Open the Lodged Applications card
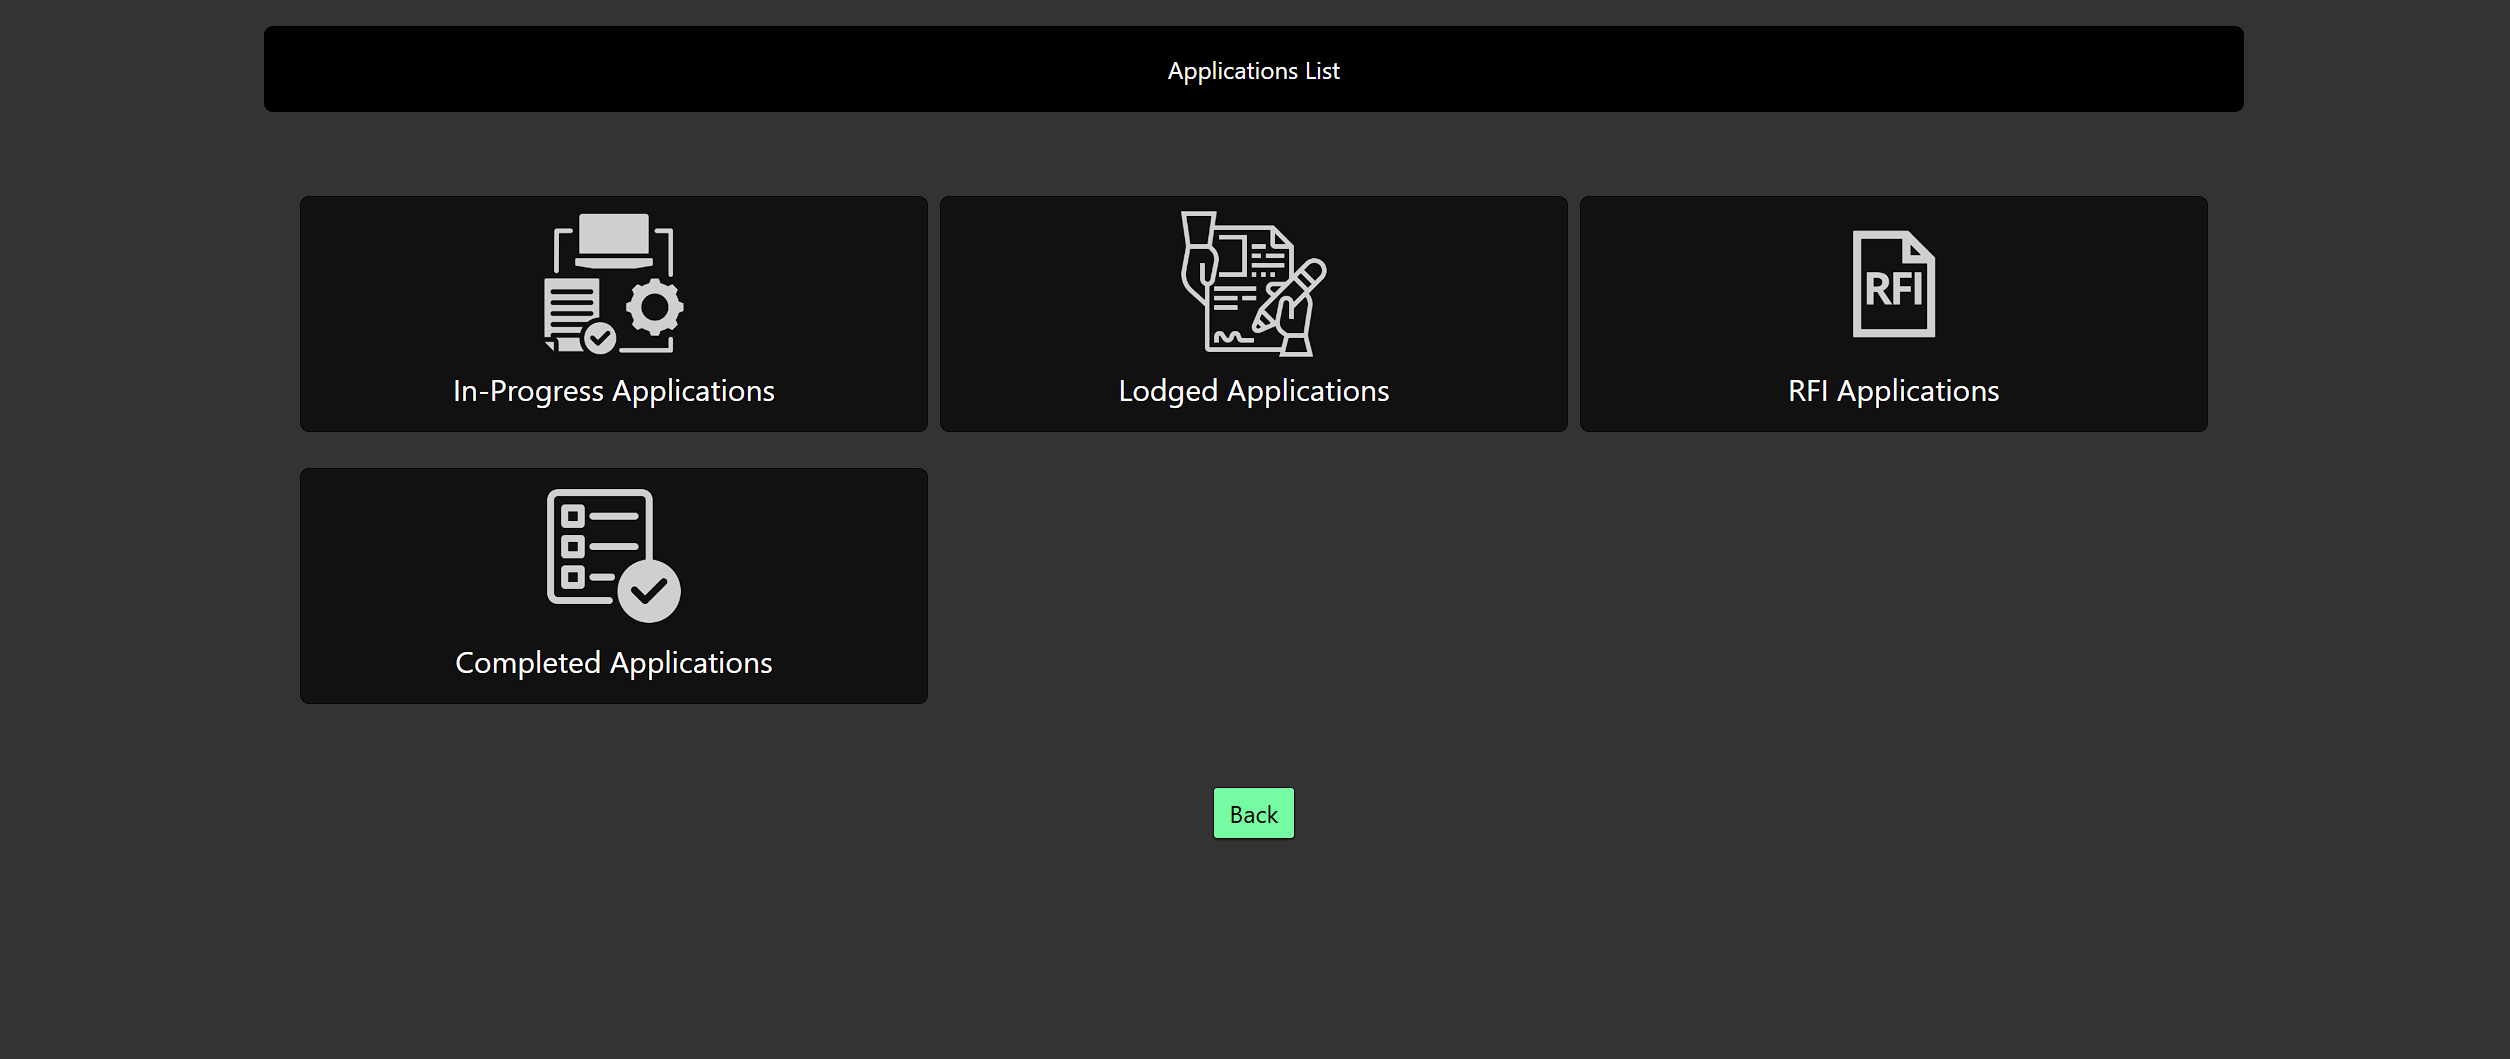Image resolution: width=2510 pixels, height=1059 pixels. 1253,313
